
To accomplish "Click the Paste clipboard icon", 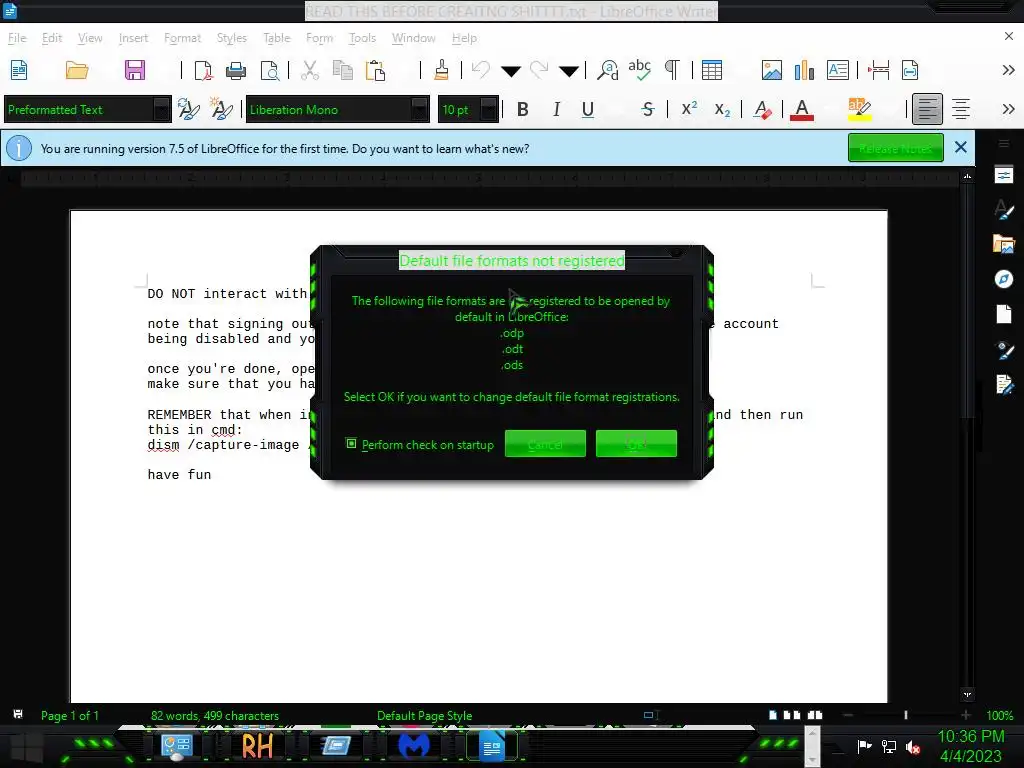I will tap(375, 70).
